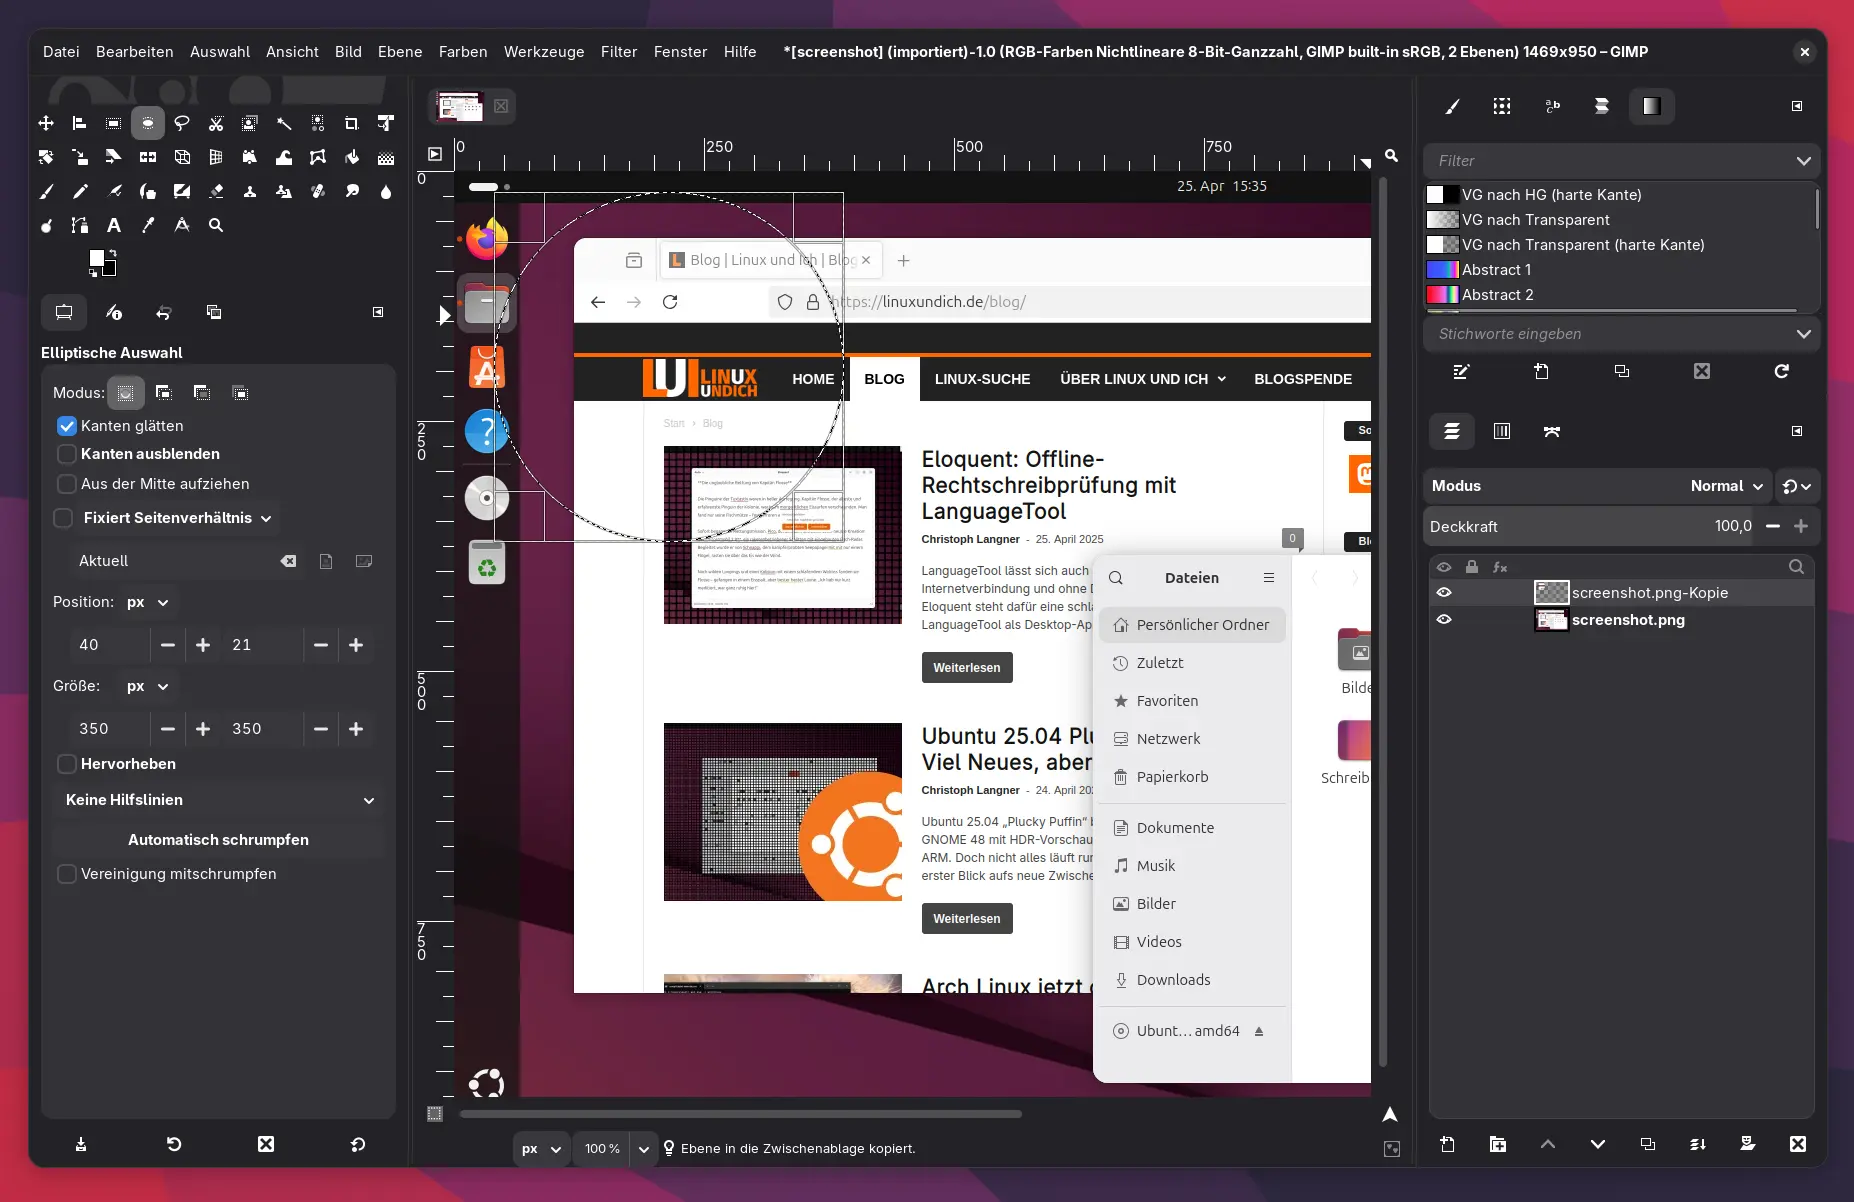The image size is (1854, 1202).
Task: Open the zoom percentage dropdown in status bar
Action: [x=643, y=1149]
